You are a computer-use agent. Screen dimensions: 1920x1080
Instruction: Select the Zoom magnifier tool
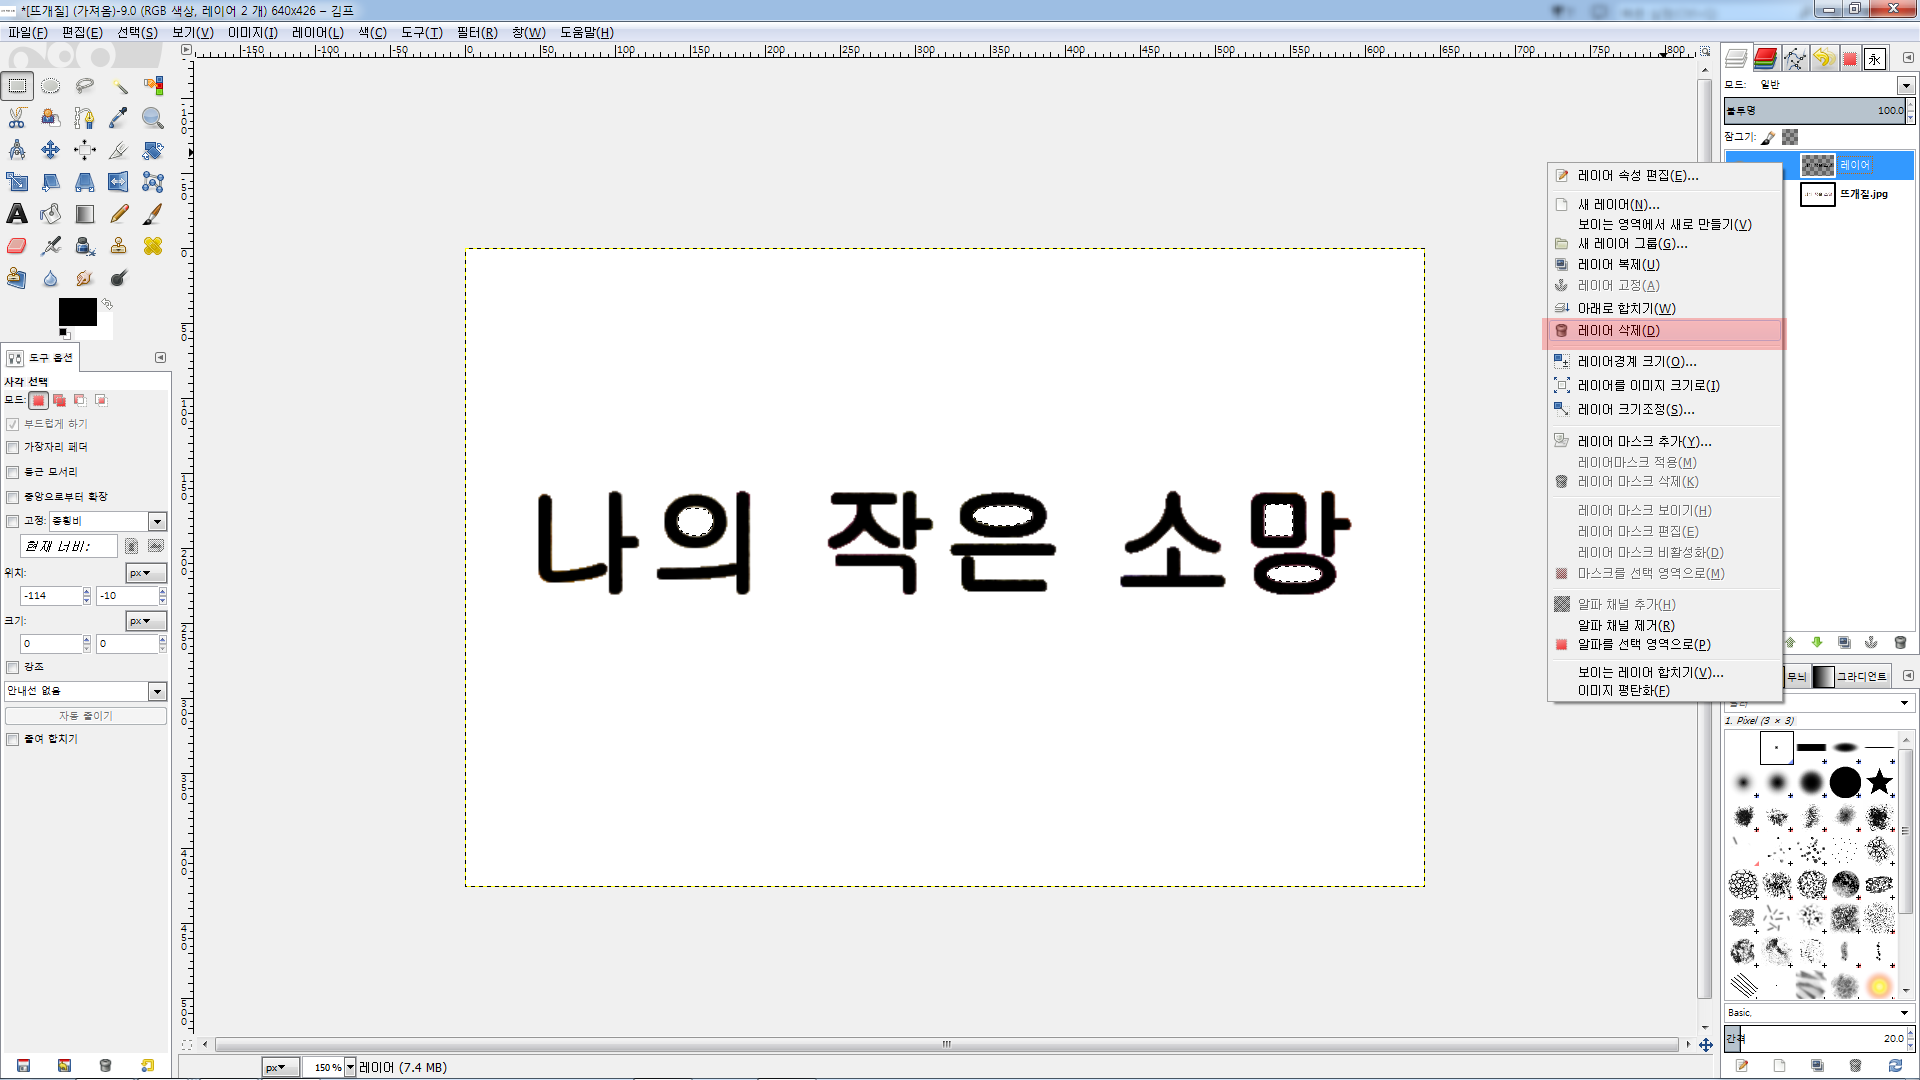point(153,118)
